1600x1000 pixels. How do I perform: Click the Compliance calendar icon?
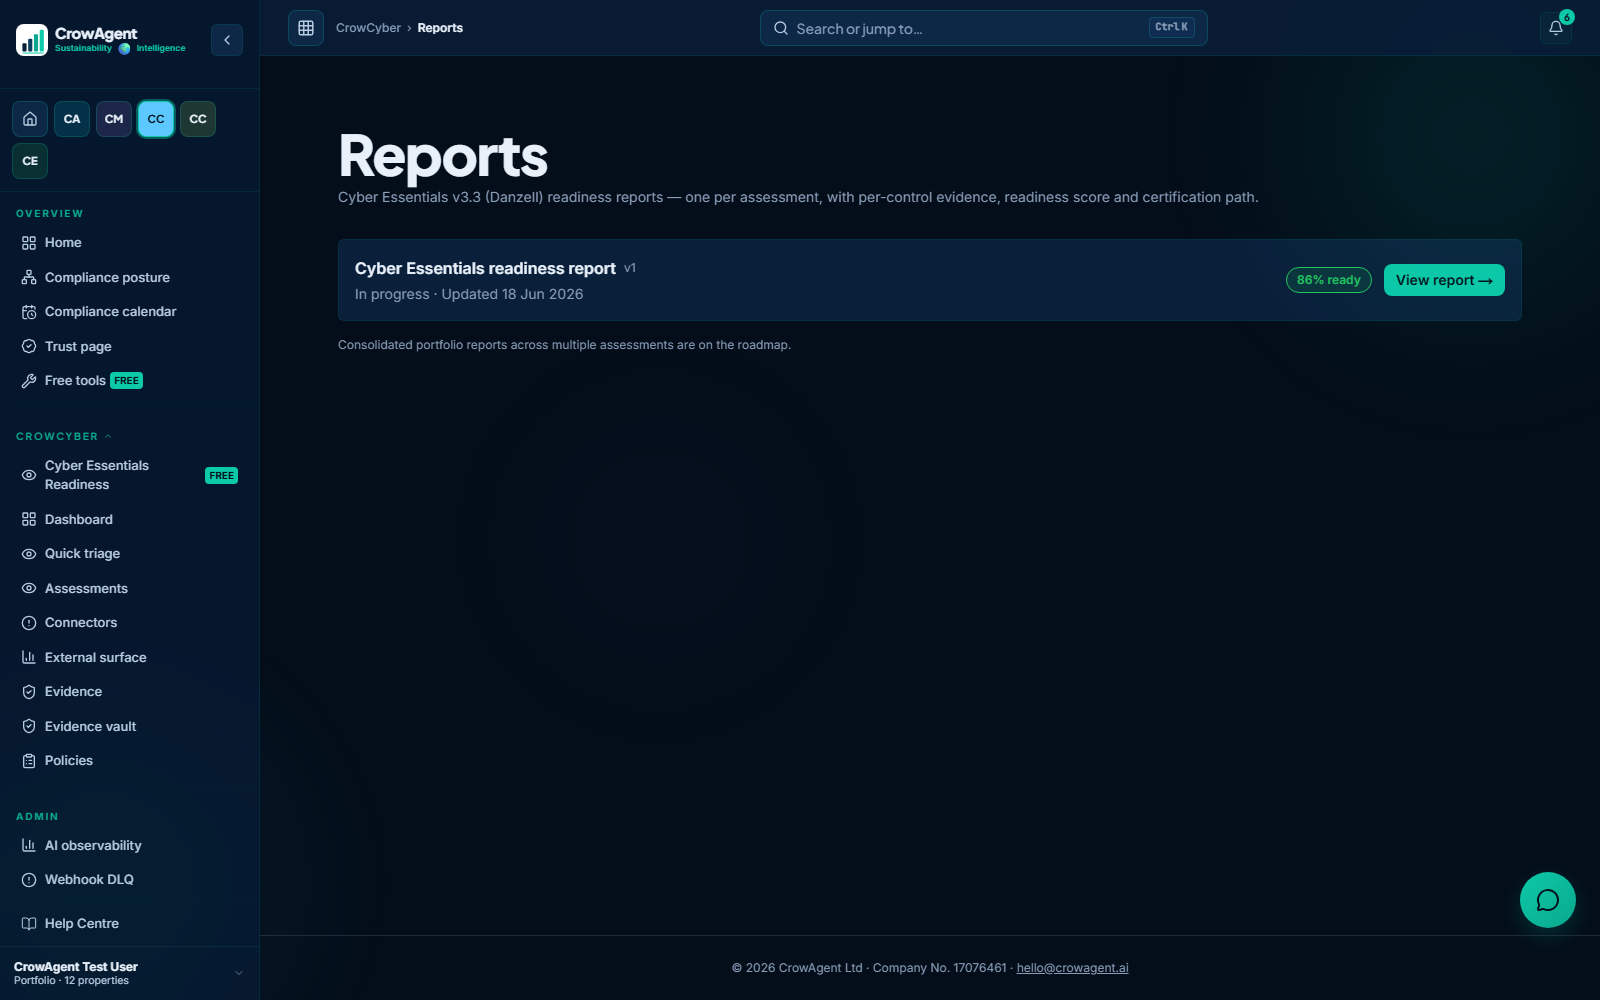tap(29, 312)
